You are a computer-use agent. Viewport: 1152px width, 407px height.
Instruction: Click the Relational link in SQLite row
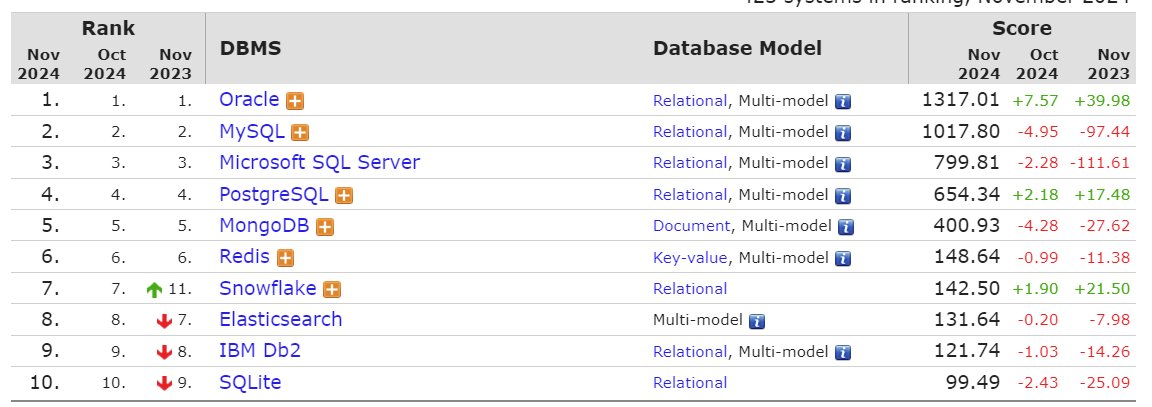coord(690,383)
